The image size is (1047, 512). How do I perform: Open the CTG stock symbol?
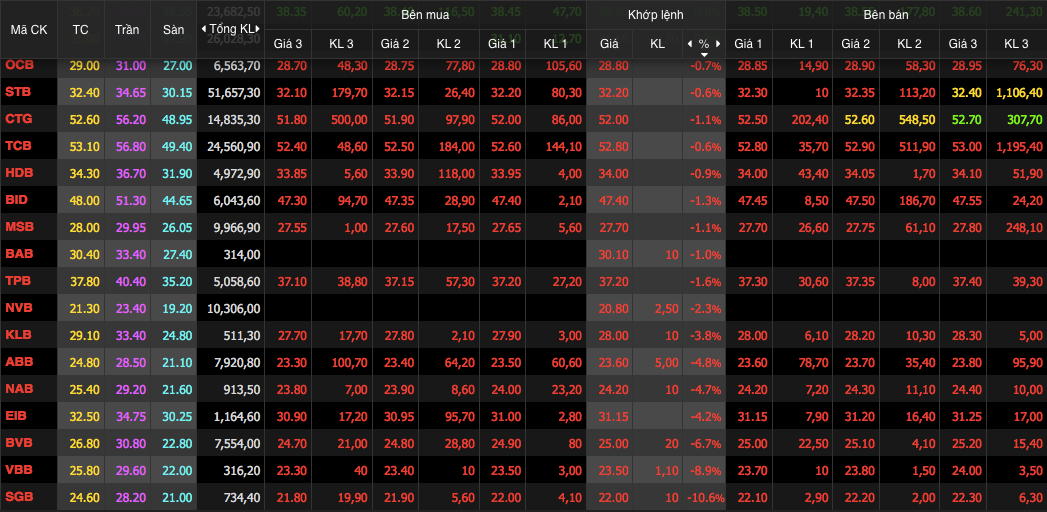point(18,119)
